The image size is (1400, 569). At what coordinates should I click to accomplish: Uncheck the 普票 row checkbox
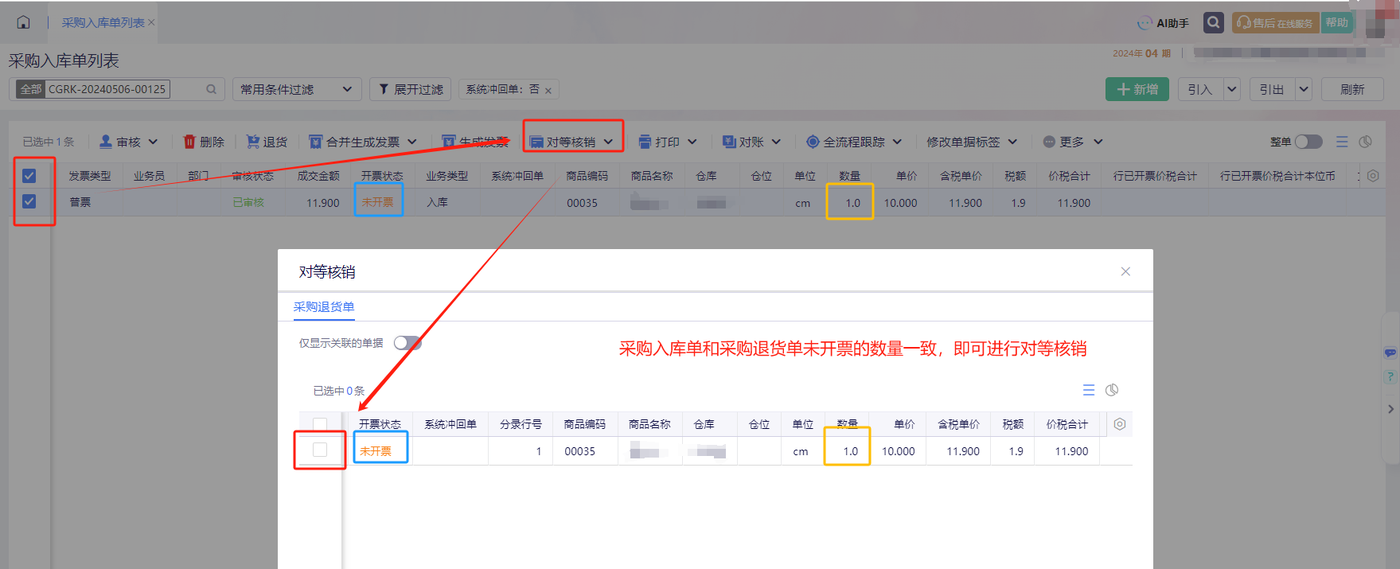pos(29,201)
